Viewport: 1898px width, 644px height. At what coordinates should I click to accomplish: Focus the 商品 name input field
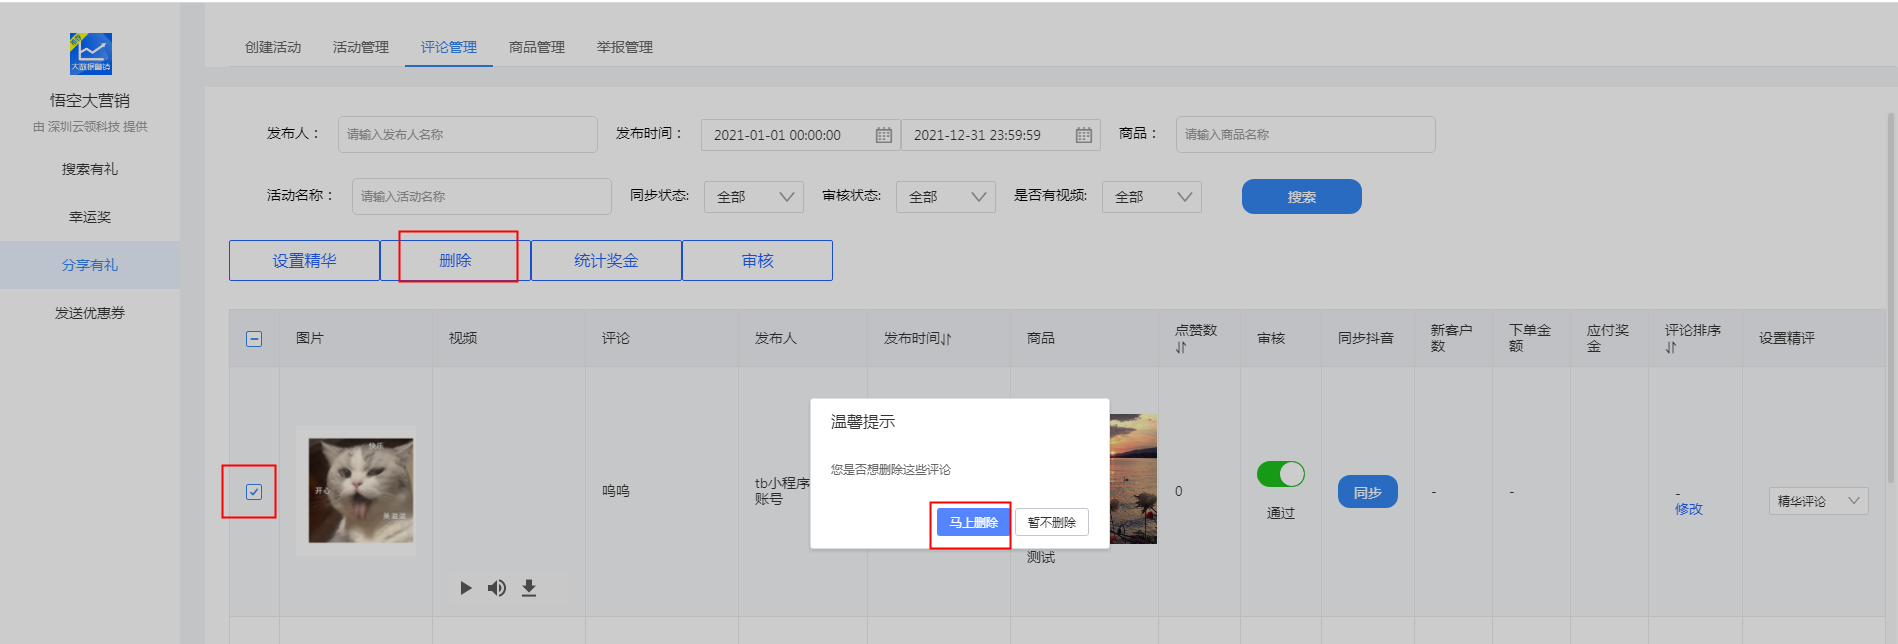[x=1306, y=134]
